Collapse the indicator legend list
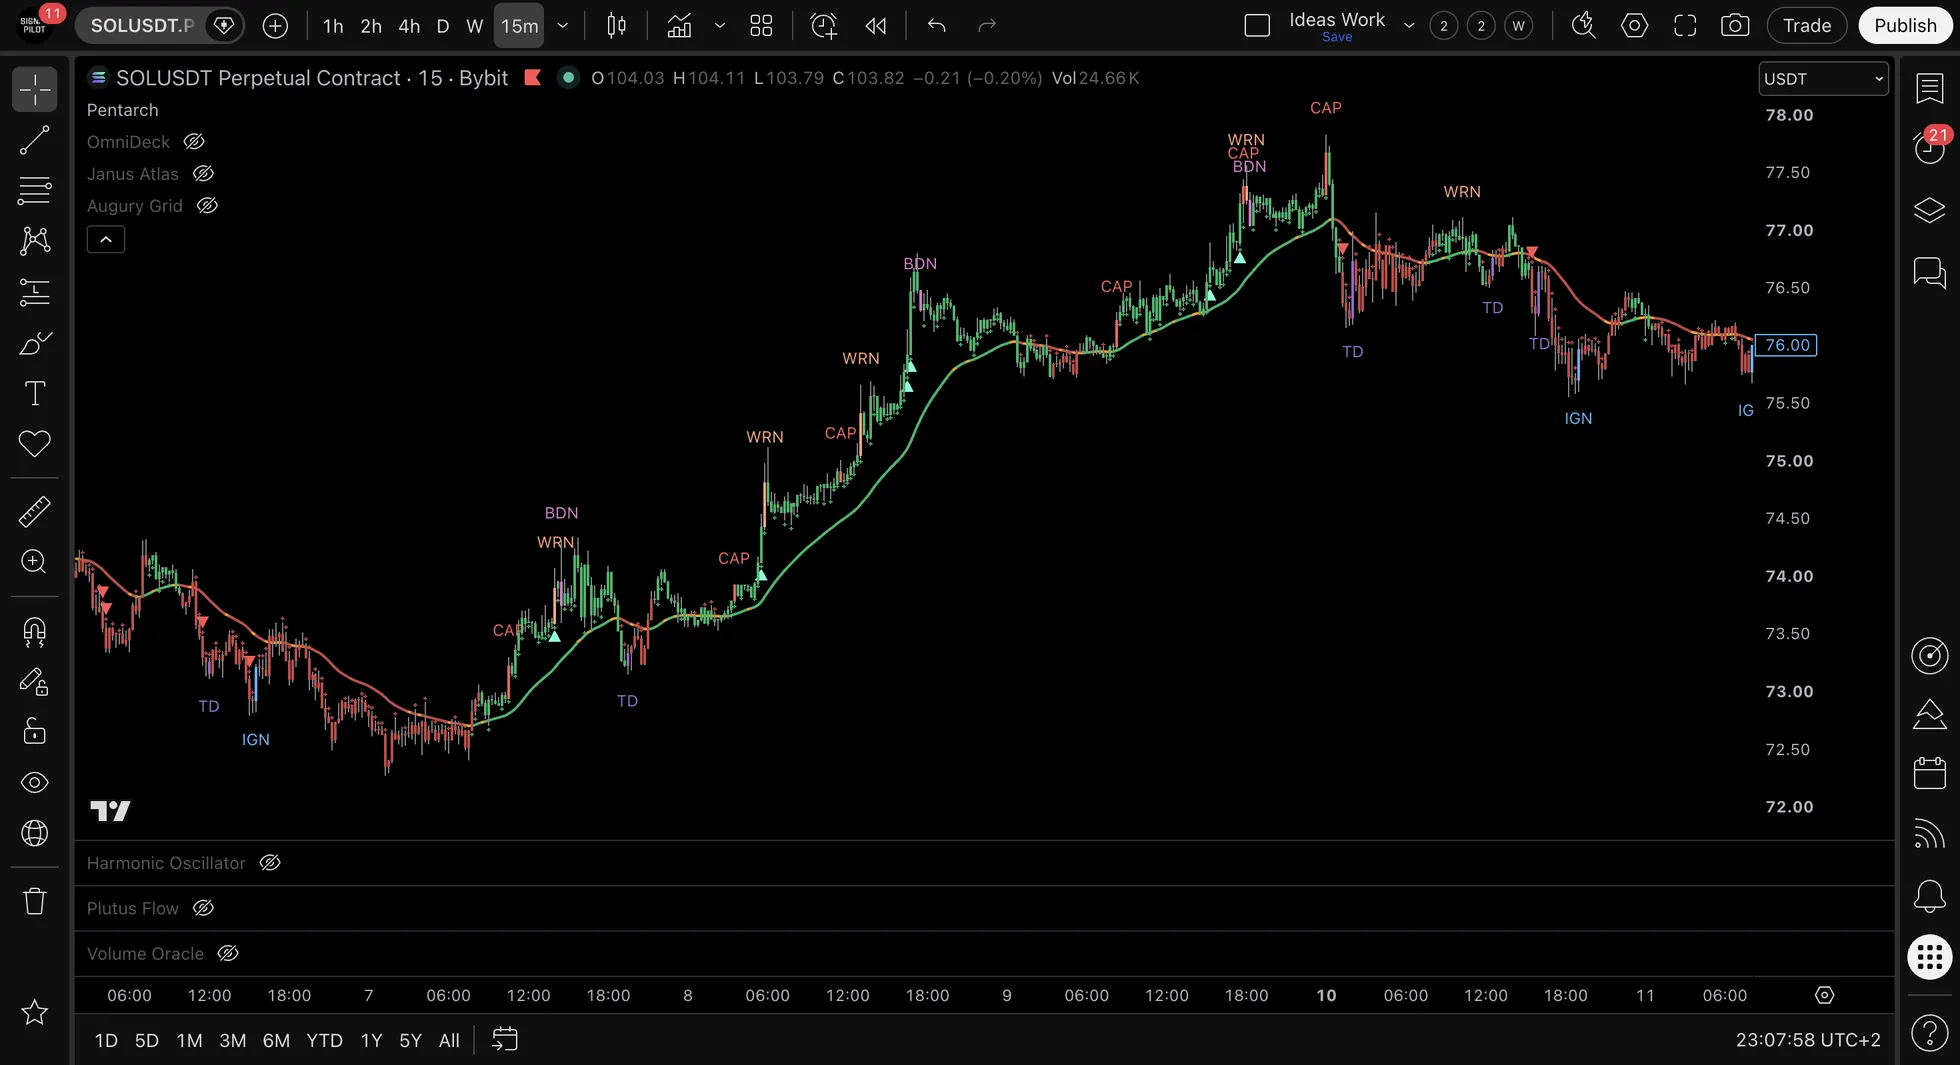 (x=106, y=240)
